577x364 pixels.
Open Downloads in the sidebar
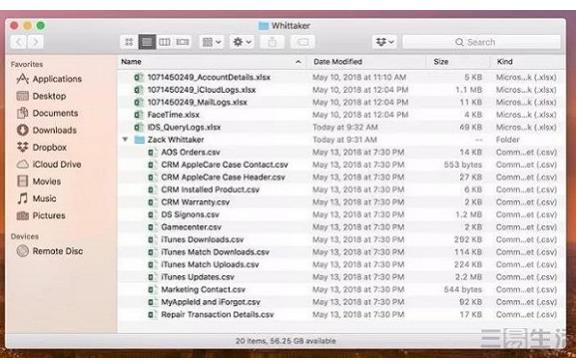click(47, 130)
